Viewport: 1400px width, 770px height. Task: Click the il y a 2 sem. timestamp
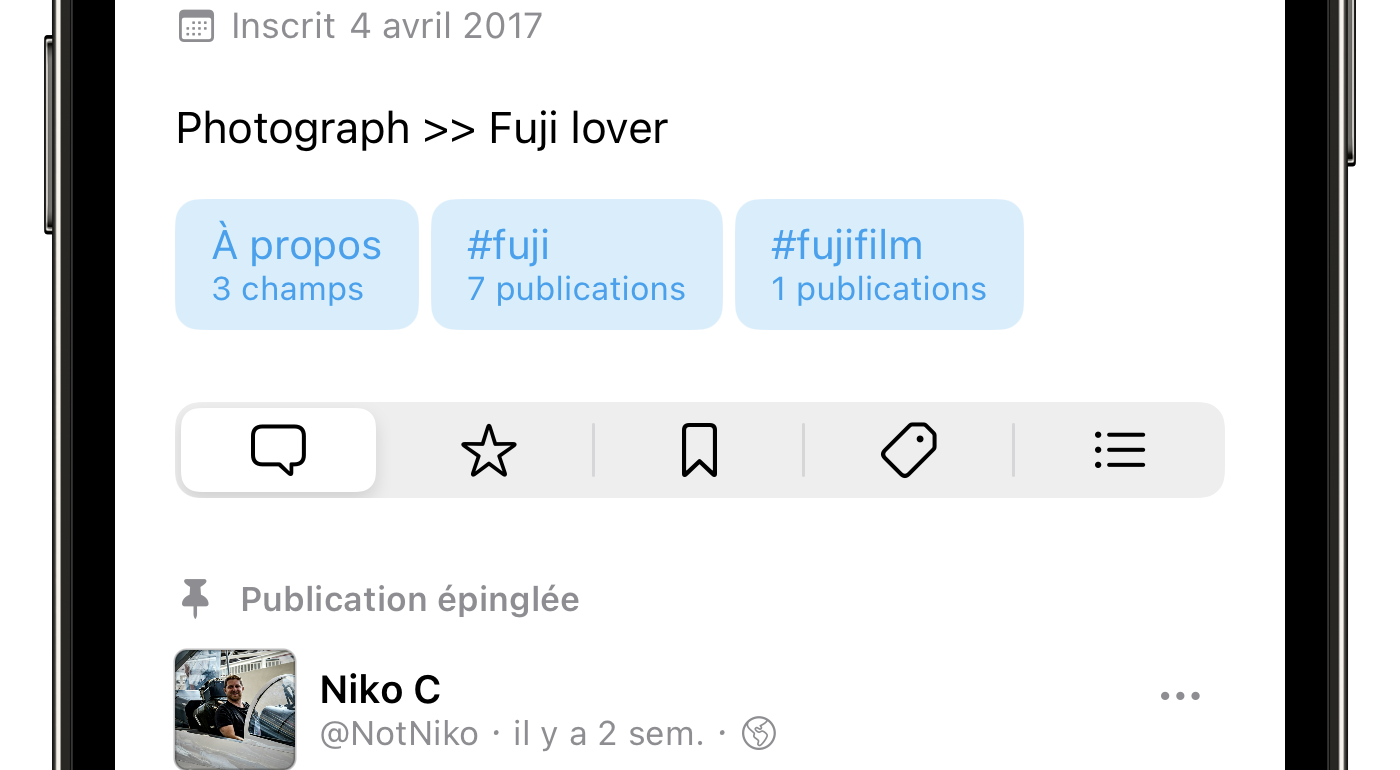(x=609, y=734)
